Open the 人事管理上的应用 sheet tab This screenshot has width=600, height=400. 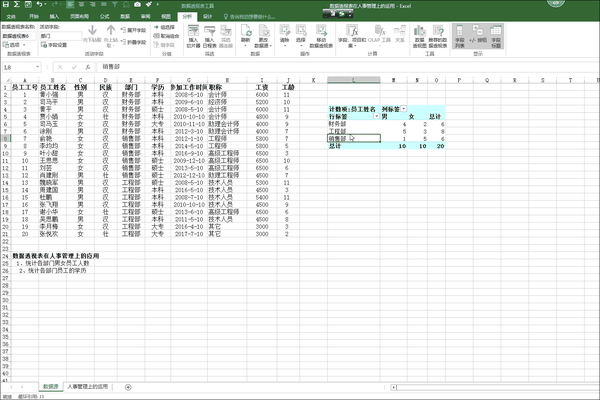click(88, 387)
